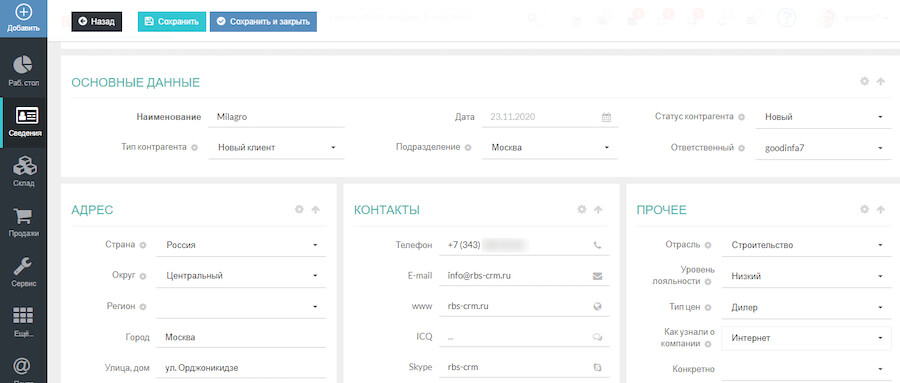This screenshot has height=383, width=900.
Task: Click gear next to Тип контрагента label
Action: pyautogui.click(x=194, y=148)
